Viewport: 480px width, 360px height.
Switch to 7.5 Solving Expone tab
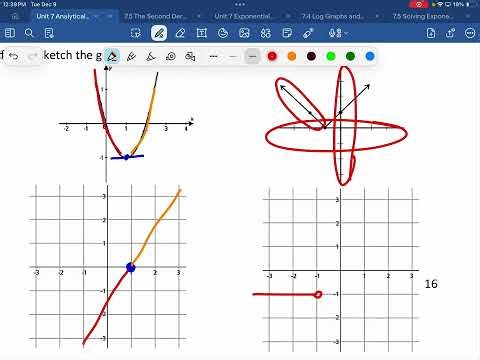tap(422, 16)
